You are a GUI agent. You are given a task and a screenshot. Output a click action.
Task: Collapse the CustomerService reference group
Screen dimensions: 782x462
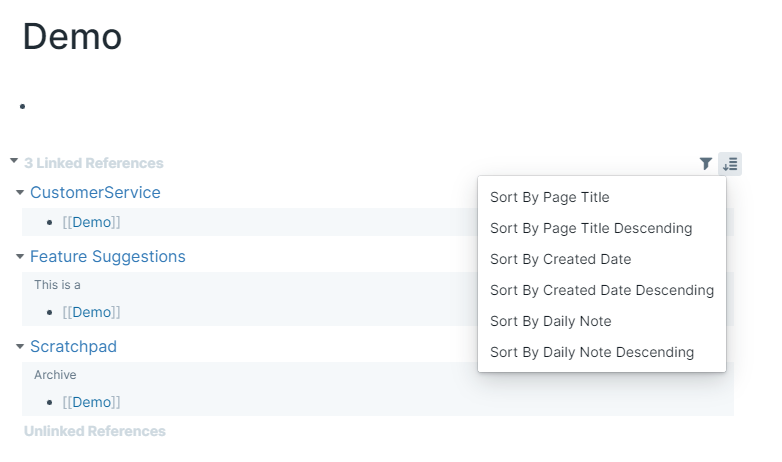tap(20, 193)
